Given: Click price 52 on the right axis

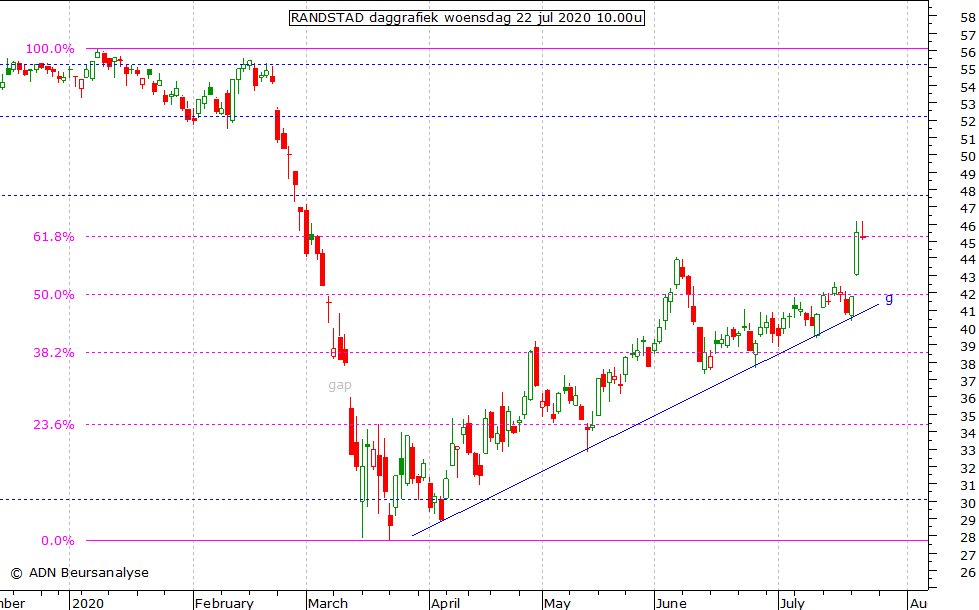Looking at the screenshot, I should pos(968,122).
